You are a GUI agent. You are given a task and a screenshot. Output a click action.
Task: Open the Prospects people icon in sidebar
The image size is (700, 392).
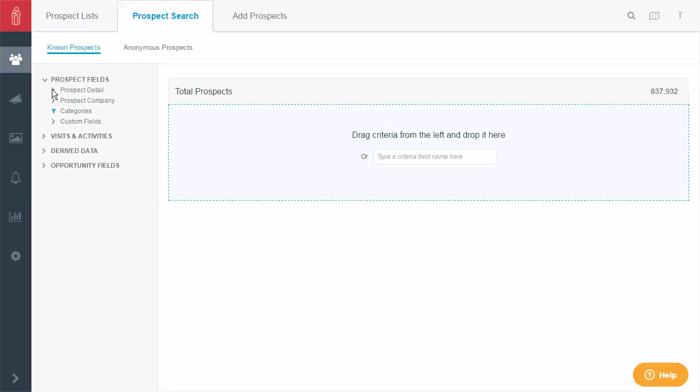tap(16, 59)
